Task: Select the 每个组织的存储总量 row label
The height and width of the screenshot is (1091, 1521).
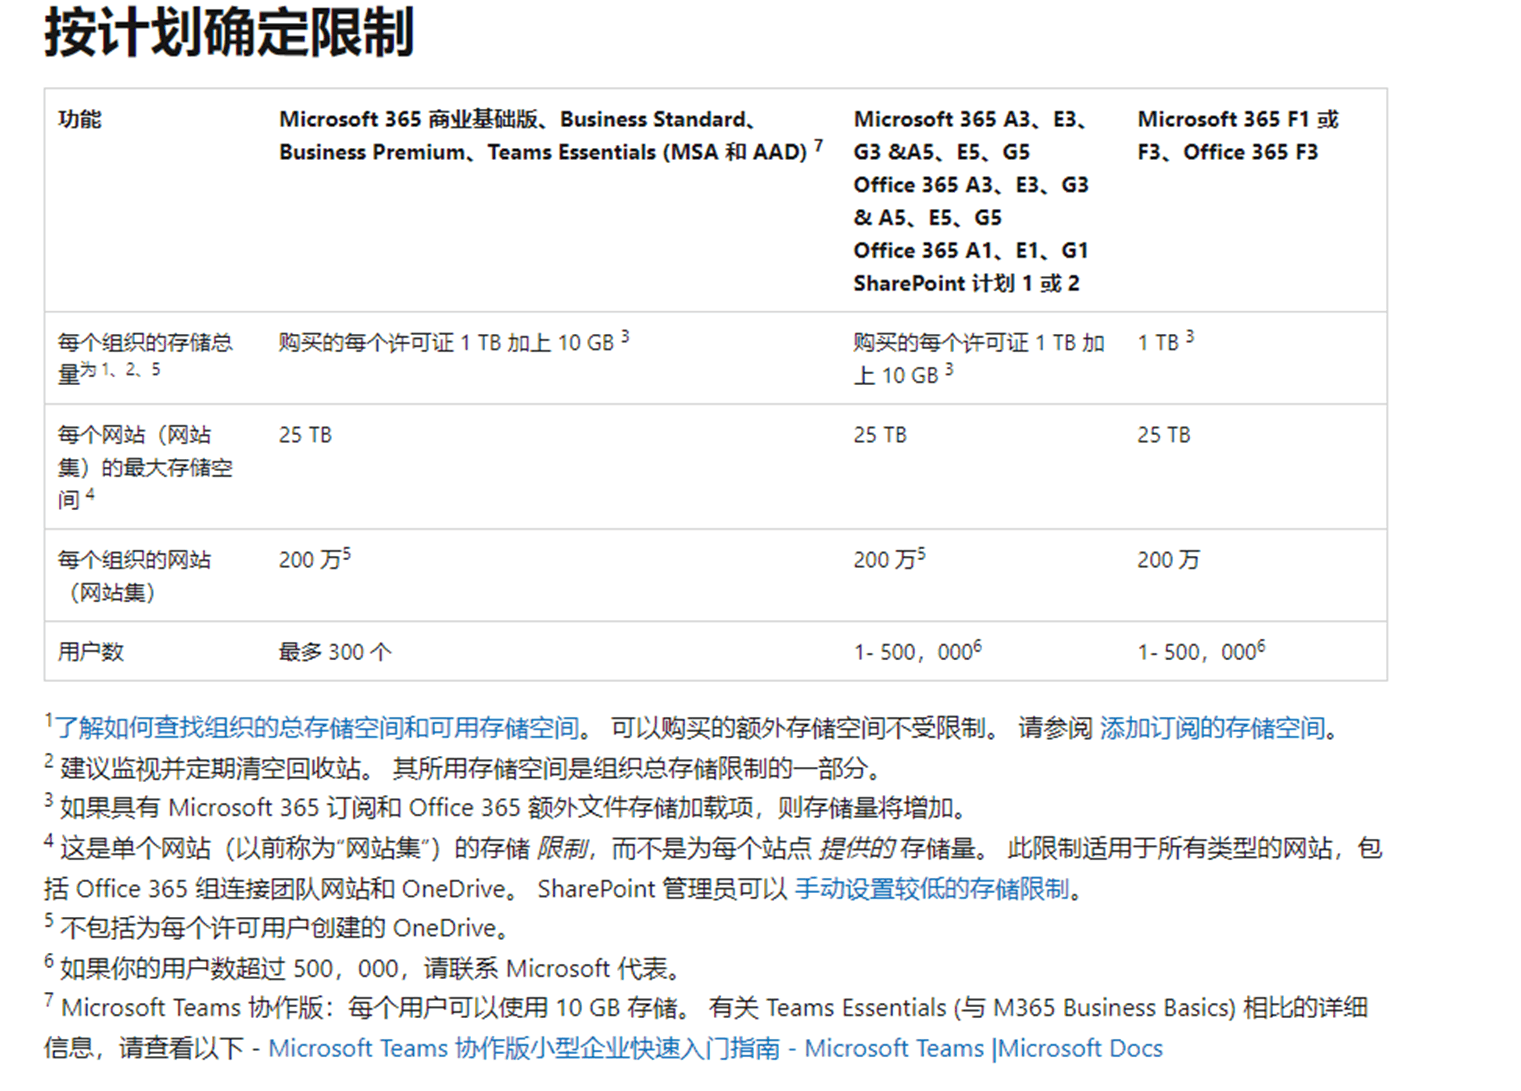Action: point(145,358)
